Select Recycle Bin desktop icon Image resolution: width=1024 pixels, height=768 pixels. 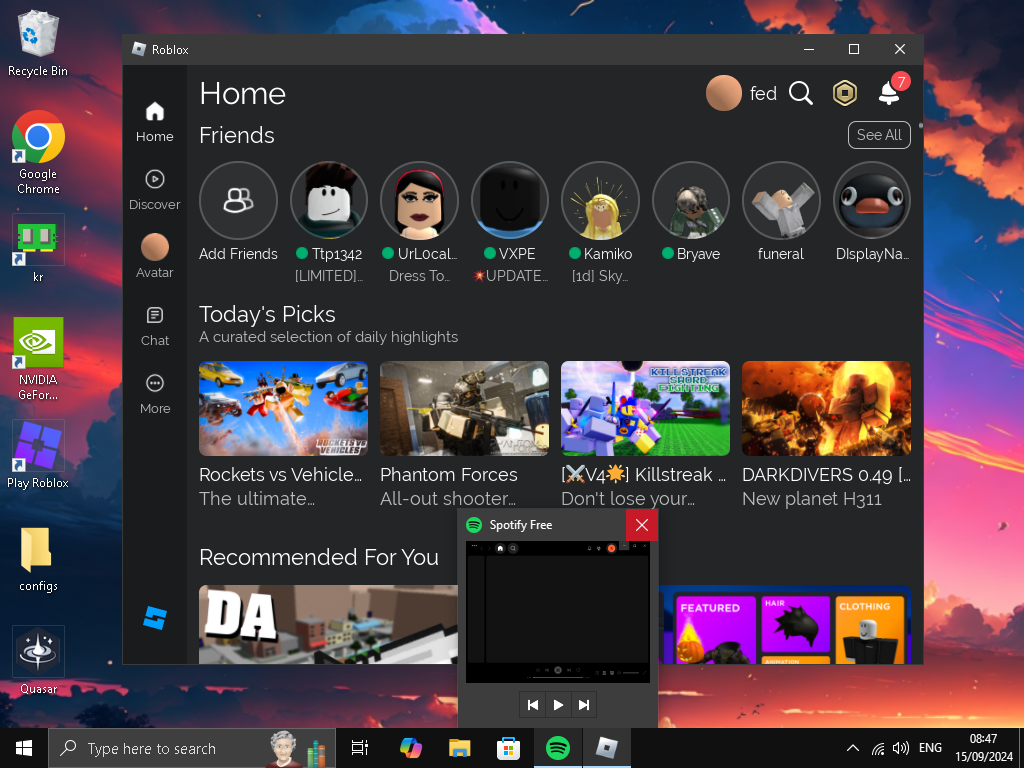[38, 43]
